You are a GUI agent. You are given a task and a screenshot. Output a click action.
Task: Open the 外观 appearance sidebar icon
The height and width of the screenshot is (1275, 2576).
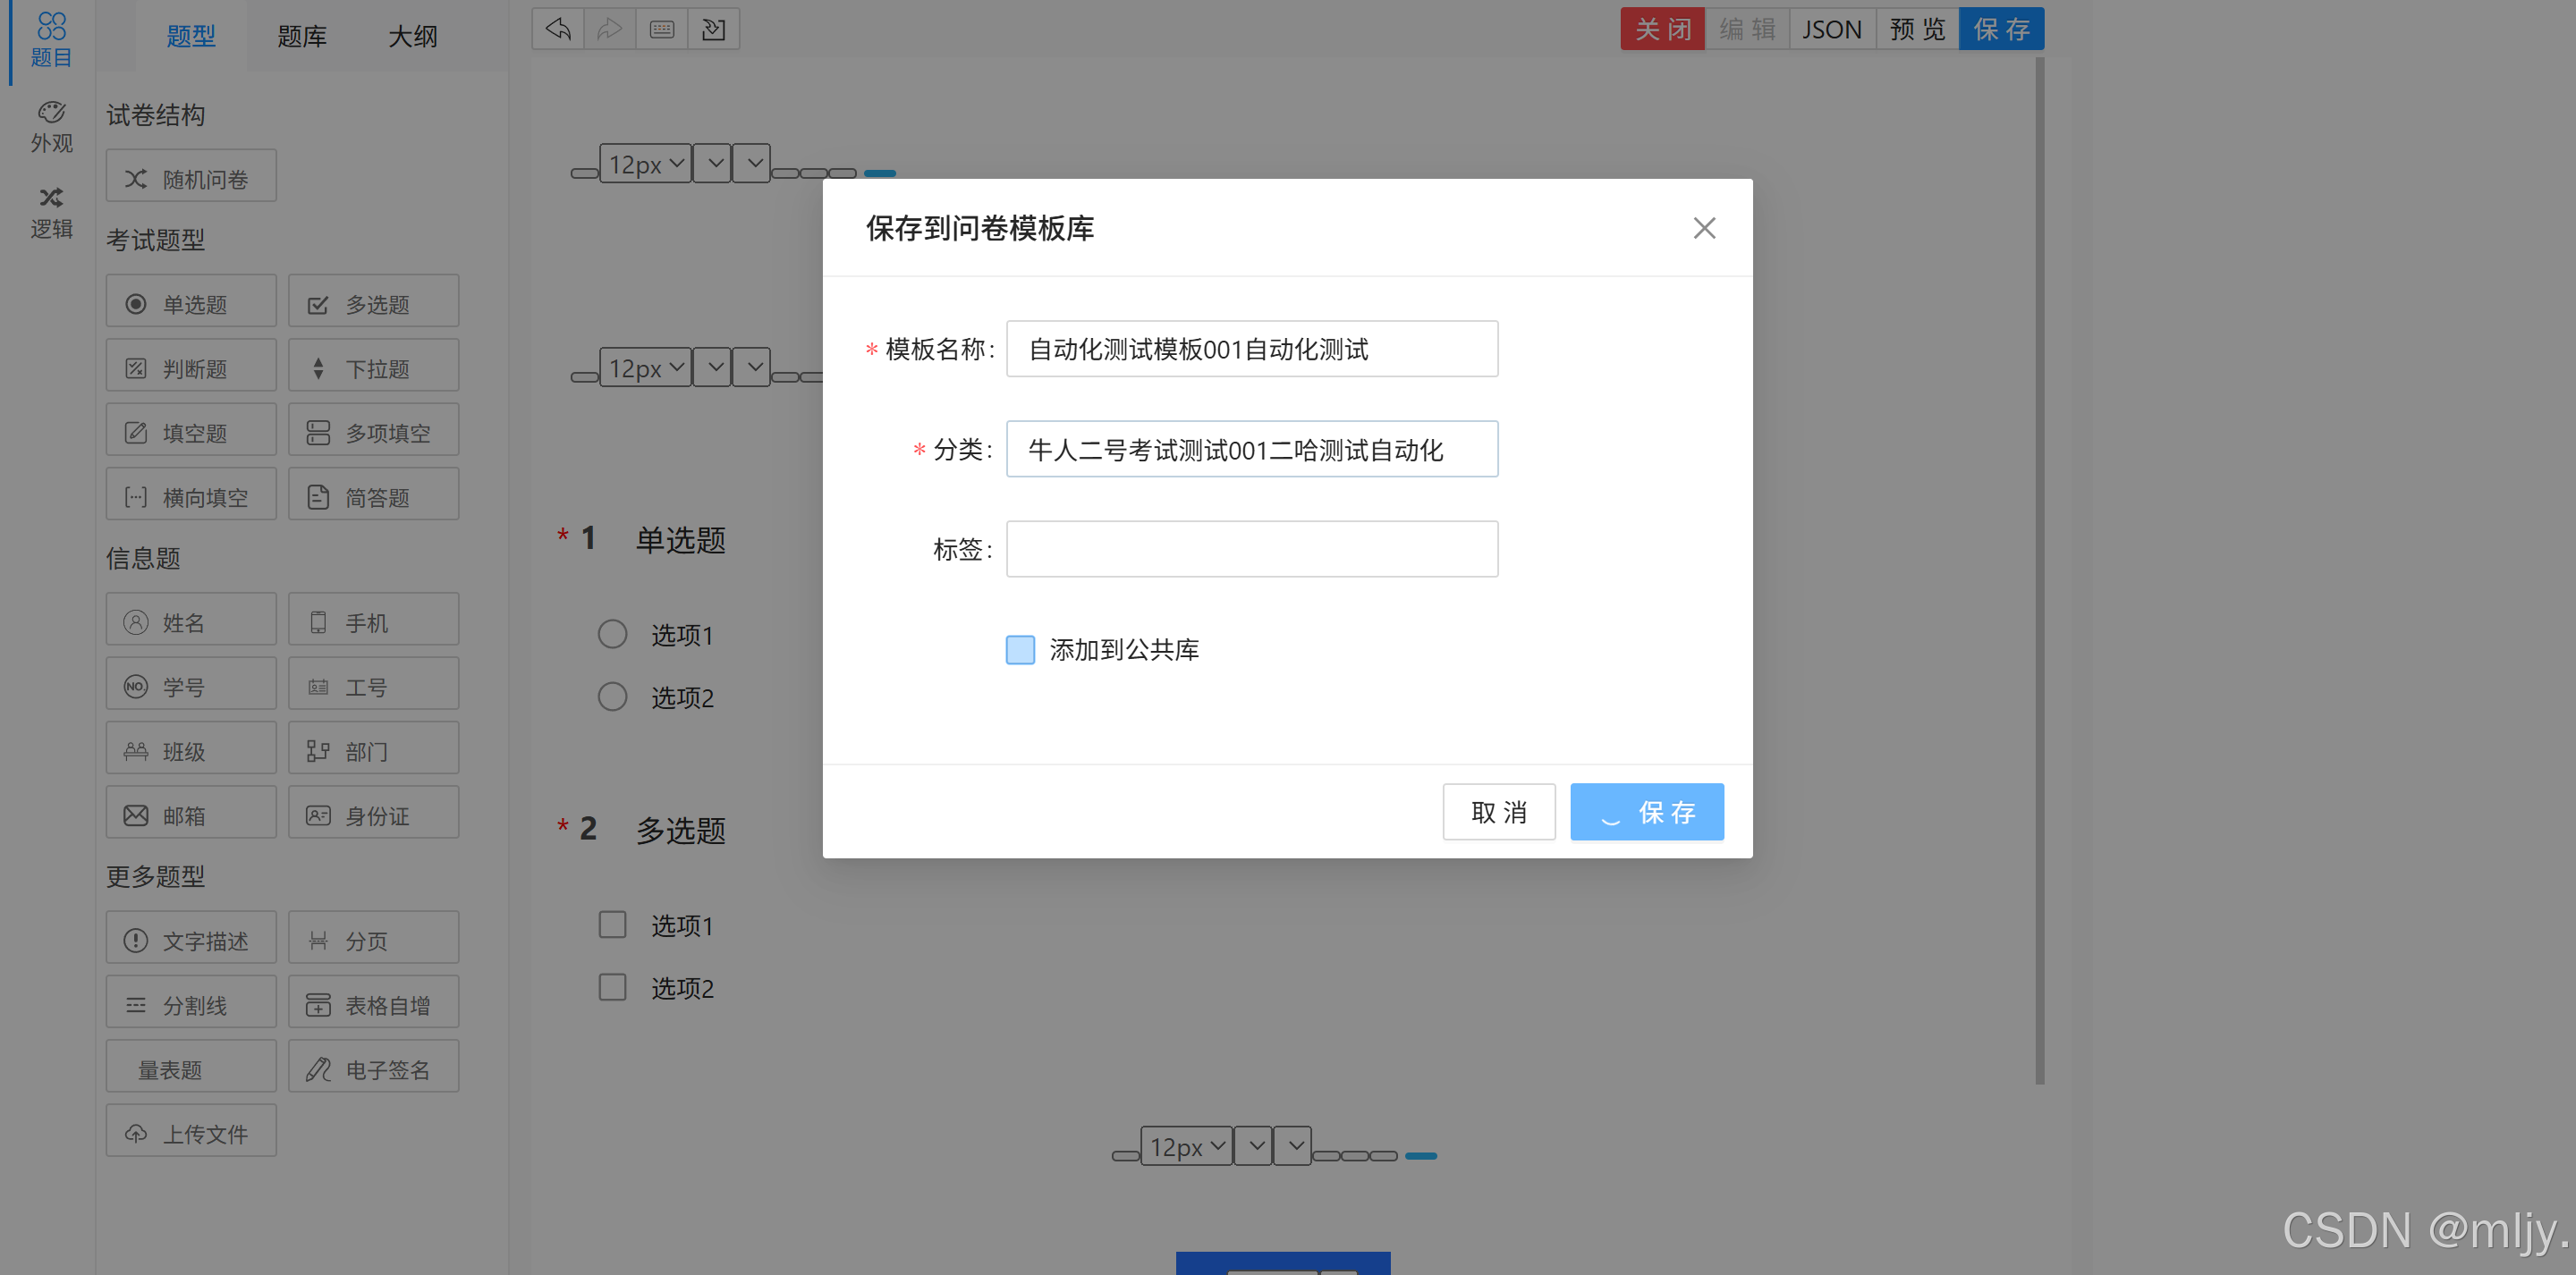51,126
